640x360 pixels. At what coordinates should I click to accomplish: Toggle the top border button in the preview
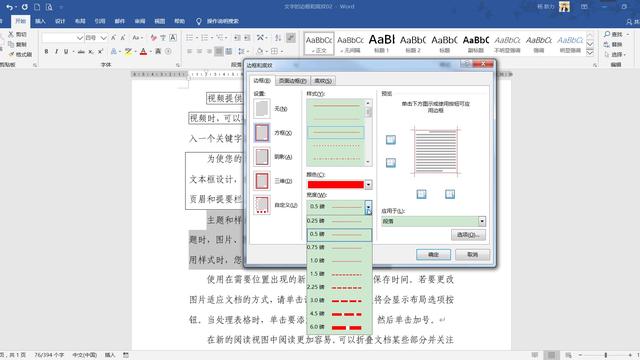coord(391,140)
